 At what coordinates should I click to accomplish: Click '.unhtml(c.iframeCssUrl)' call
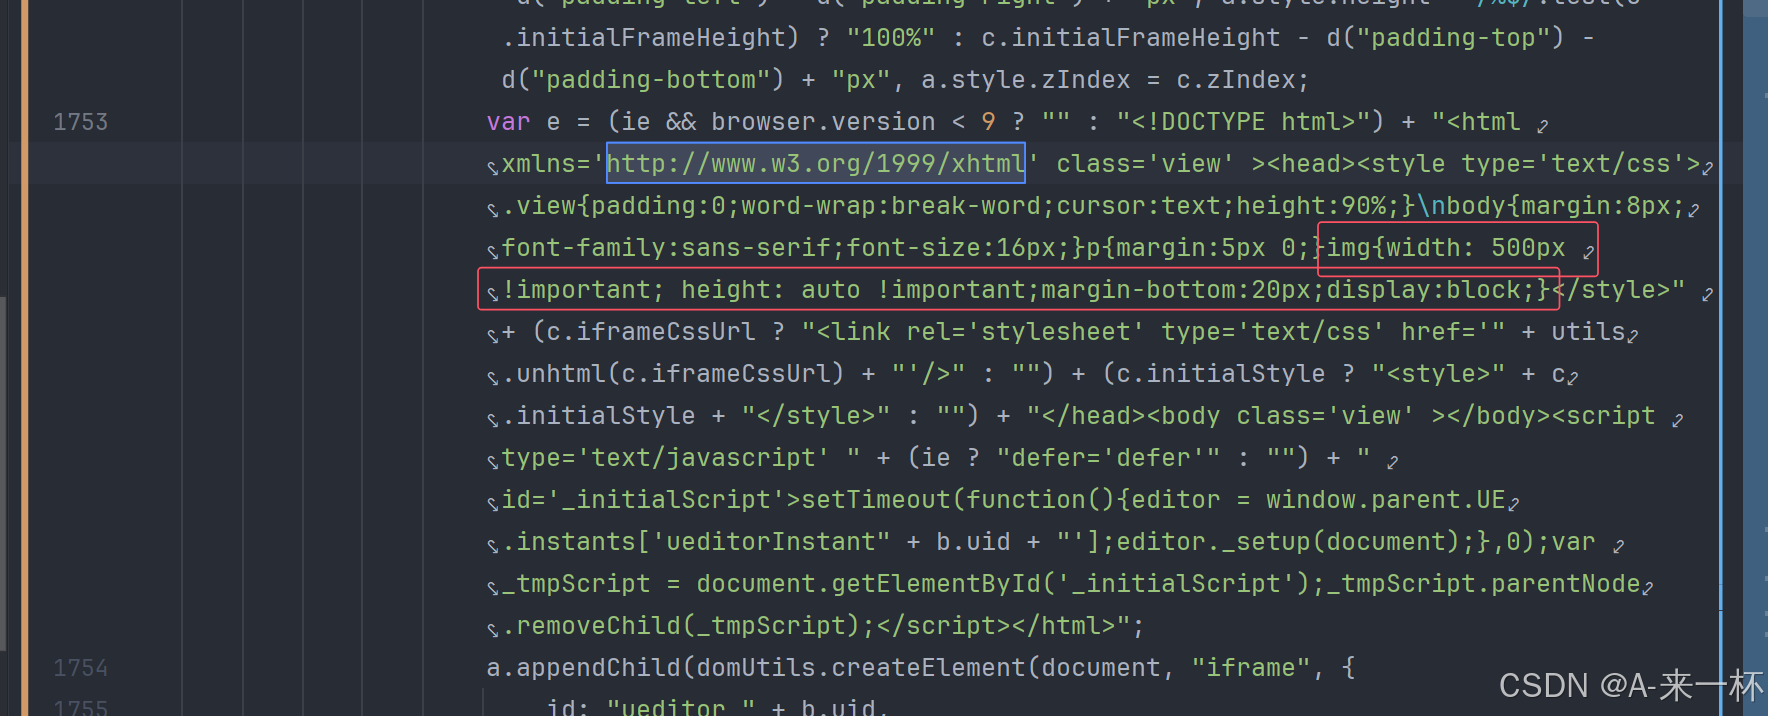tap(673, 373)
